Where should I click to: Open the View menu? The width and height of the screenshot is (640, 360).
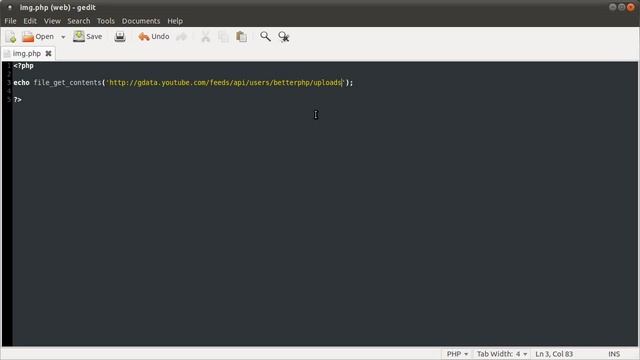[x=52, y=21]
